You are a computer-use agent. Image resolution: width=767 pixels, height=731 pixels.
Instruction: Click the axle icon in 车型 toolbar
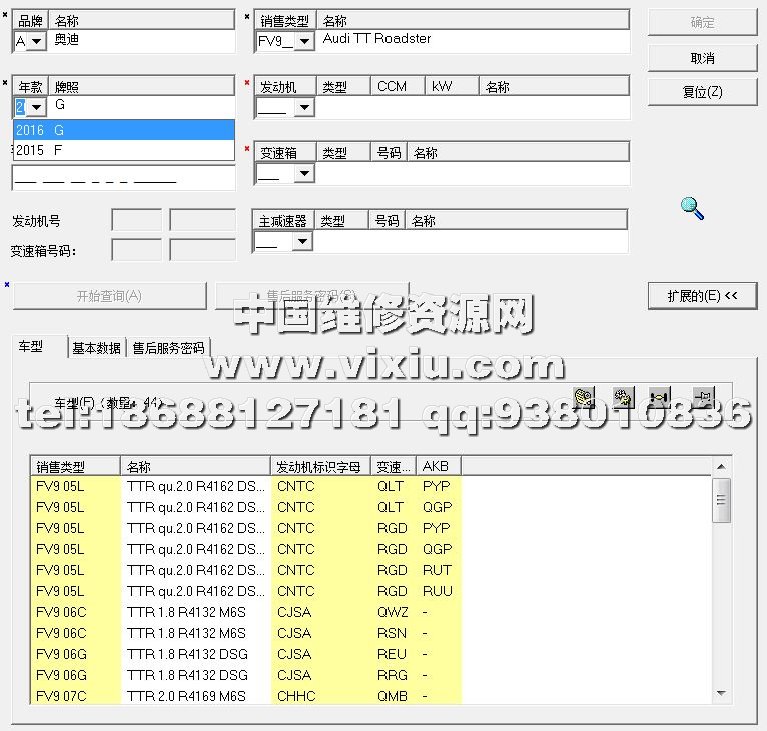(659, 397)
